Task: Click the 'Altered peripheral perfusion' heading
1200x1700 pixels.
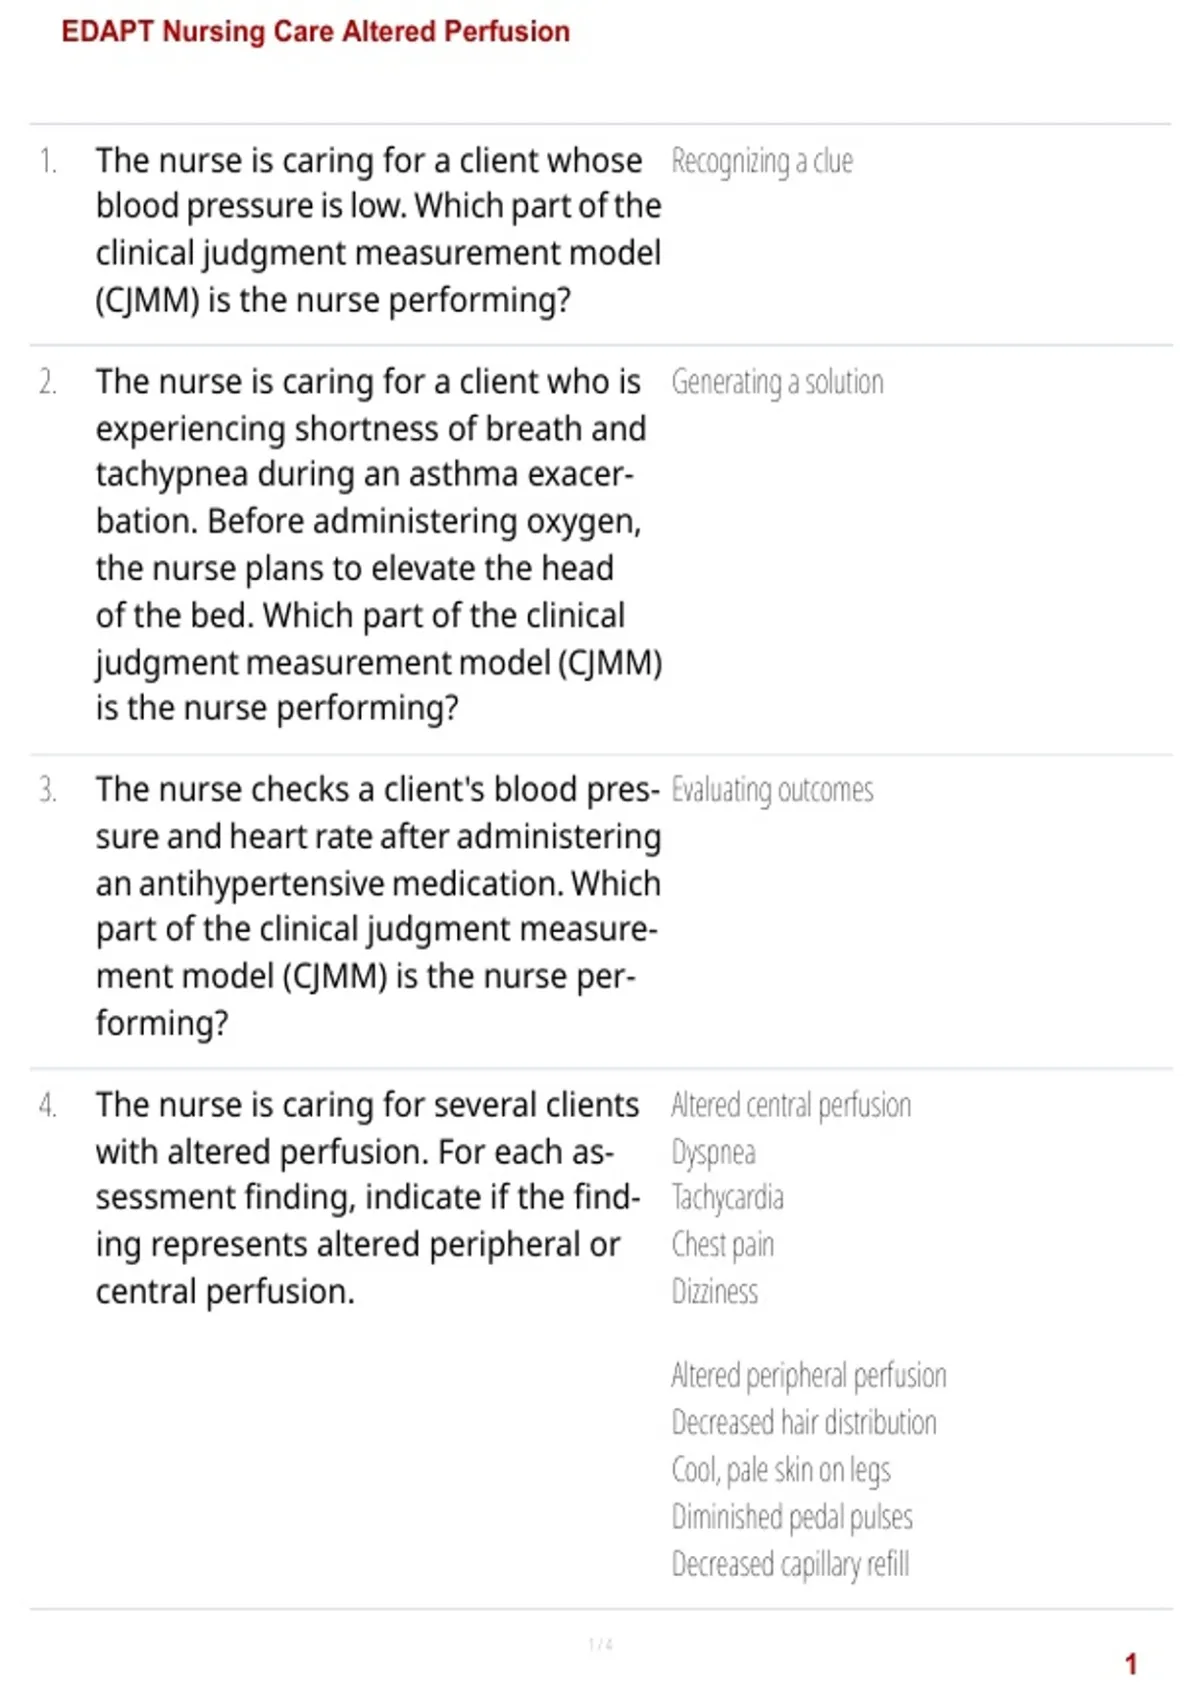Action: (x=808, y=1376)
